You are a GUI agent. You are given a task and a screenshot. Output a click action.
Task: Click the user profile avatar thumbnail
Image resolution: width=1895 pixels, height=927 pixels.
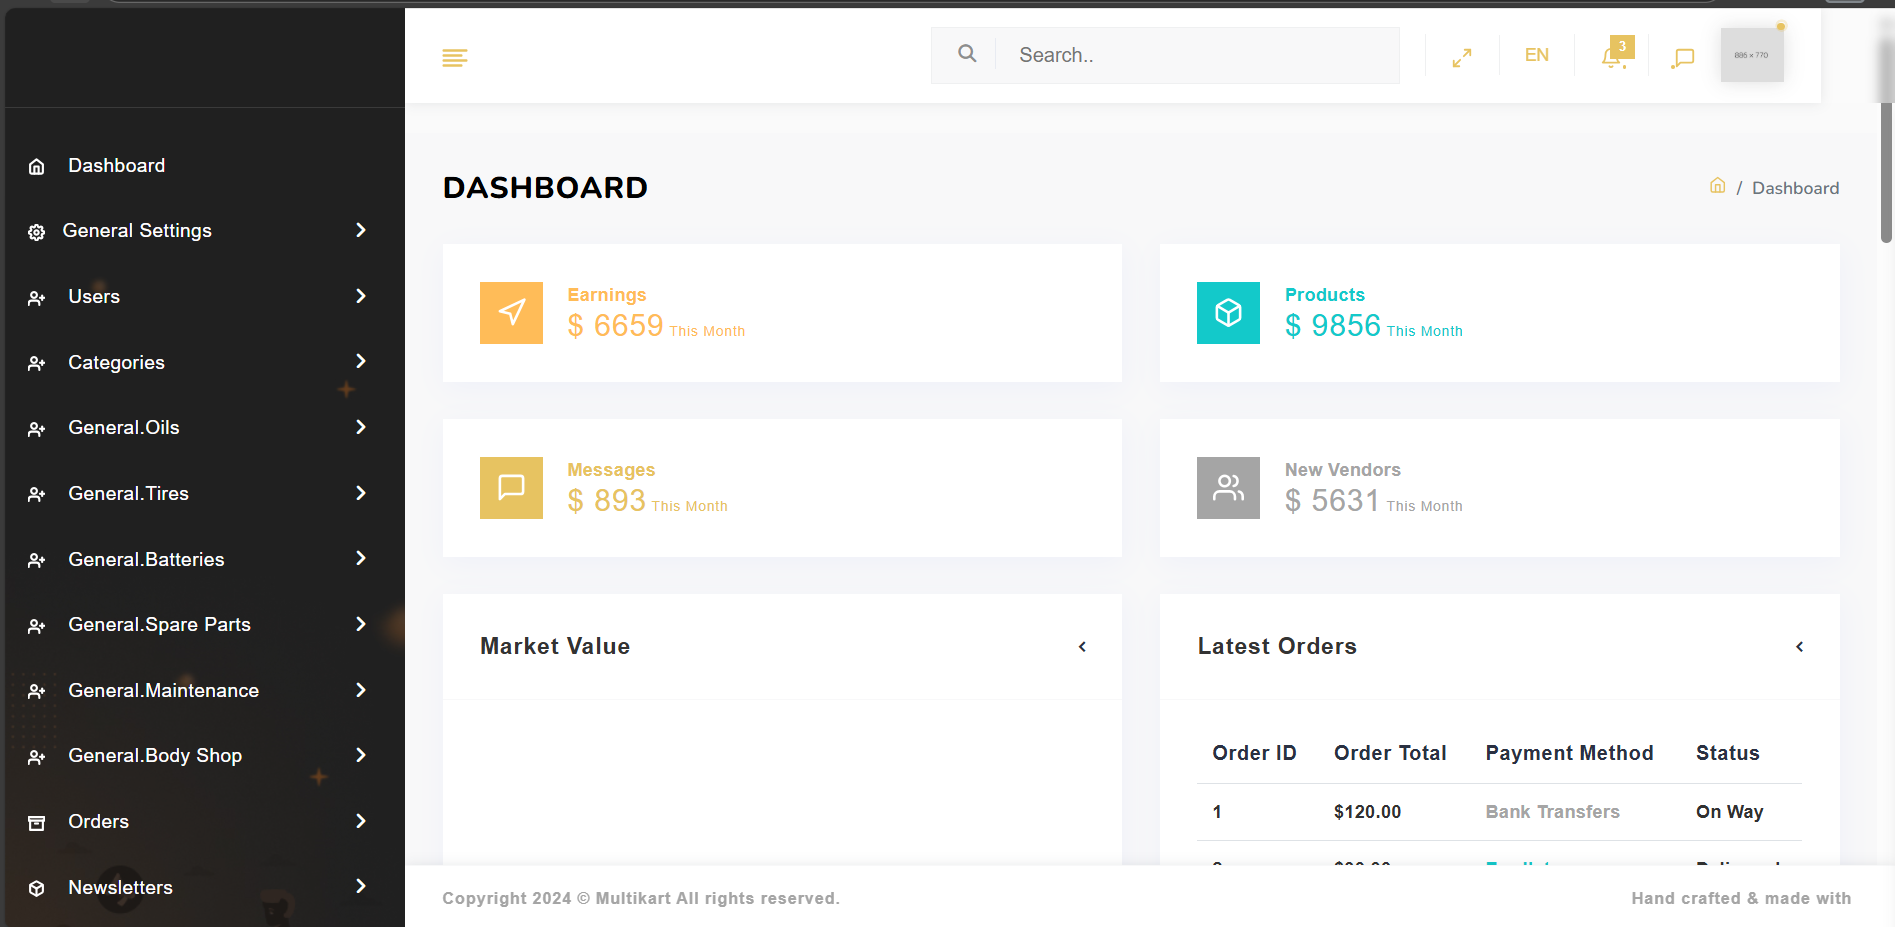pos(1751,55)
